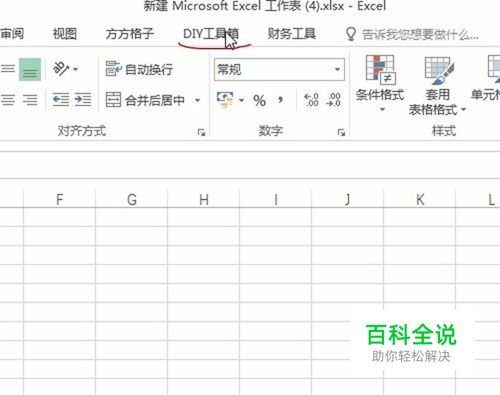This screenshot has width=500, height=395.
Task: Expand the currency format dropdown arrow
Action: (x=241, y=100)
